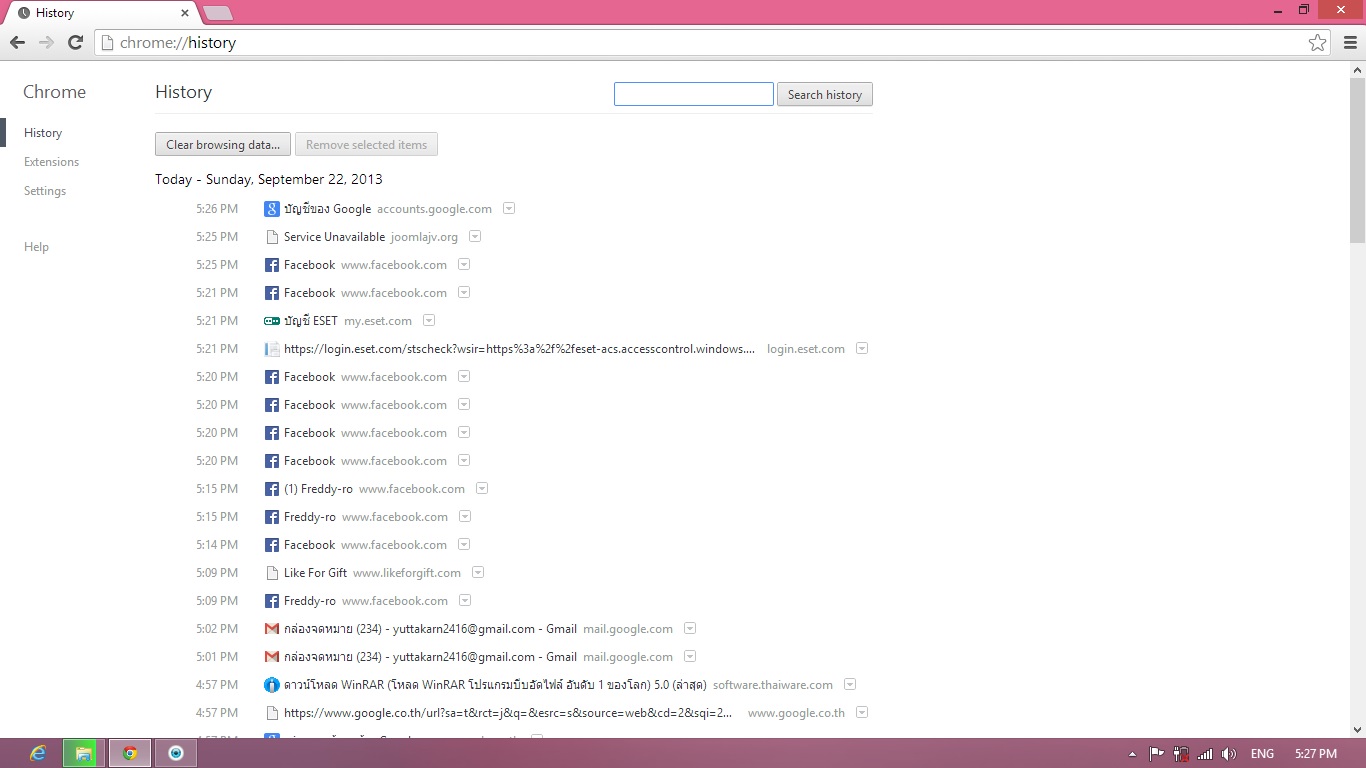Screen dimensions: 1366x768
Task: Focus the history search text box
Action: tap(694, 94)
